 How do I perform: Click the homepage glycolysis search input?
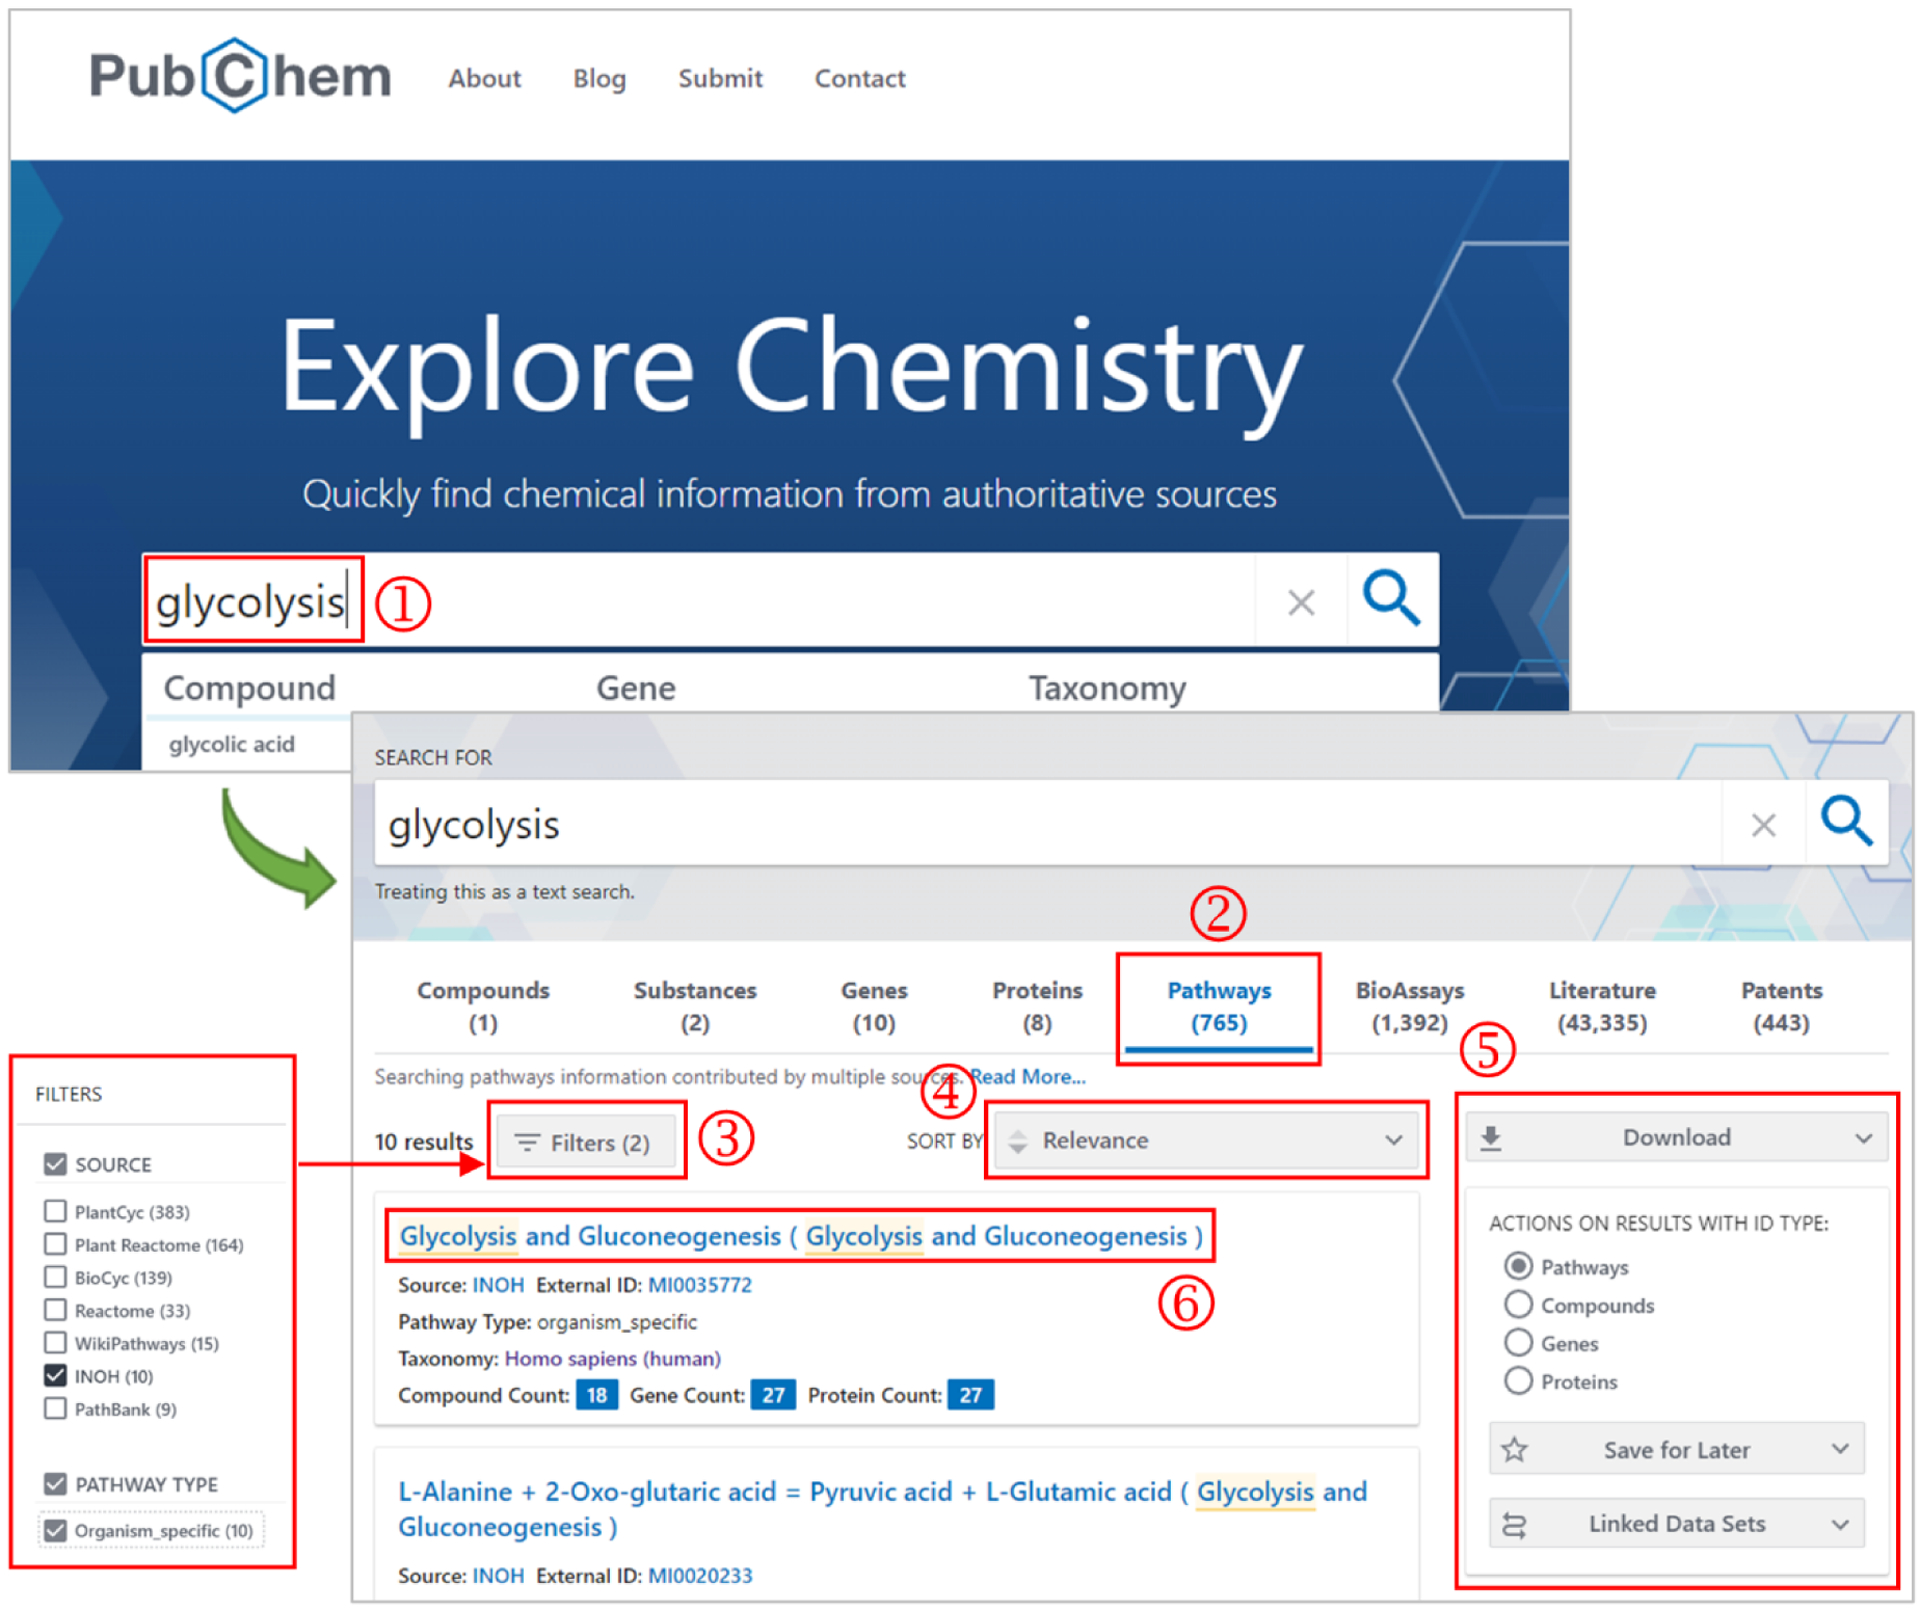coord(700,600)
